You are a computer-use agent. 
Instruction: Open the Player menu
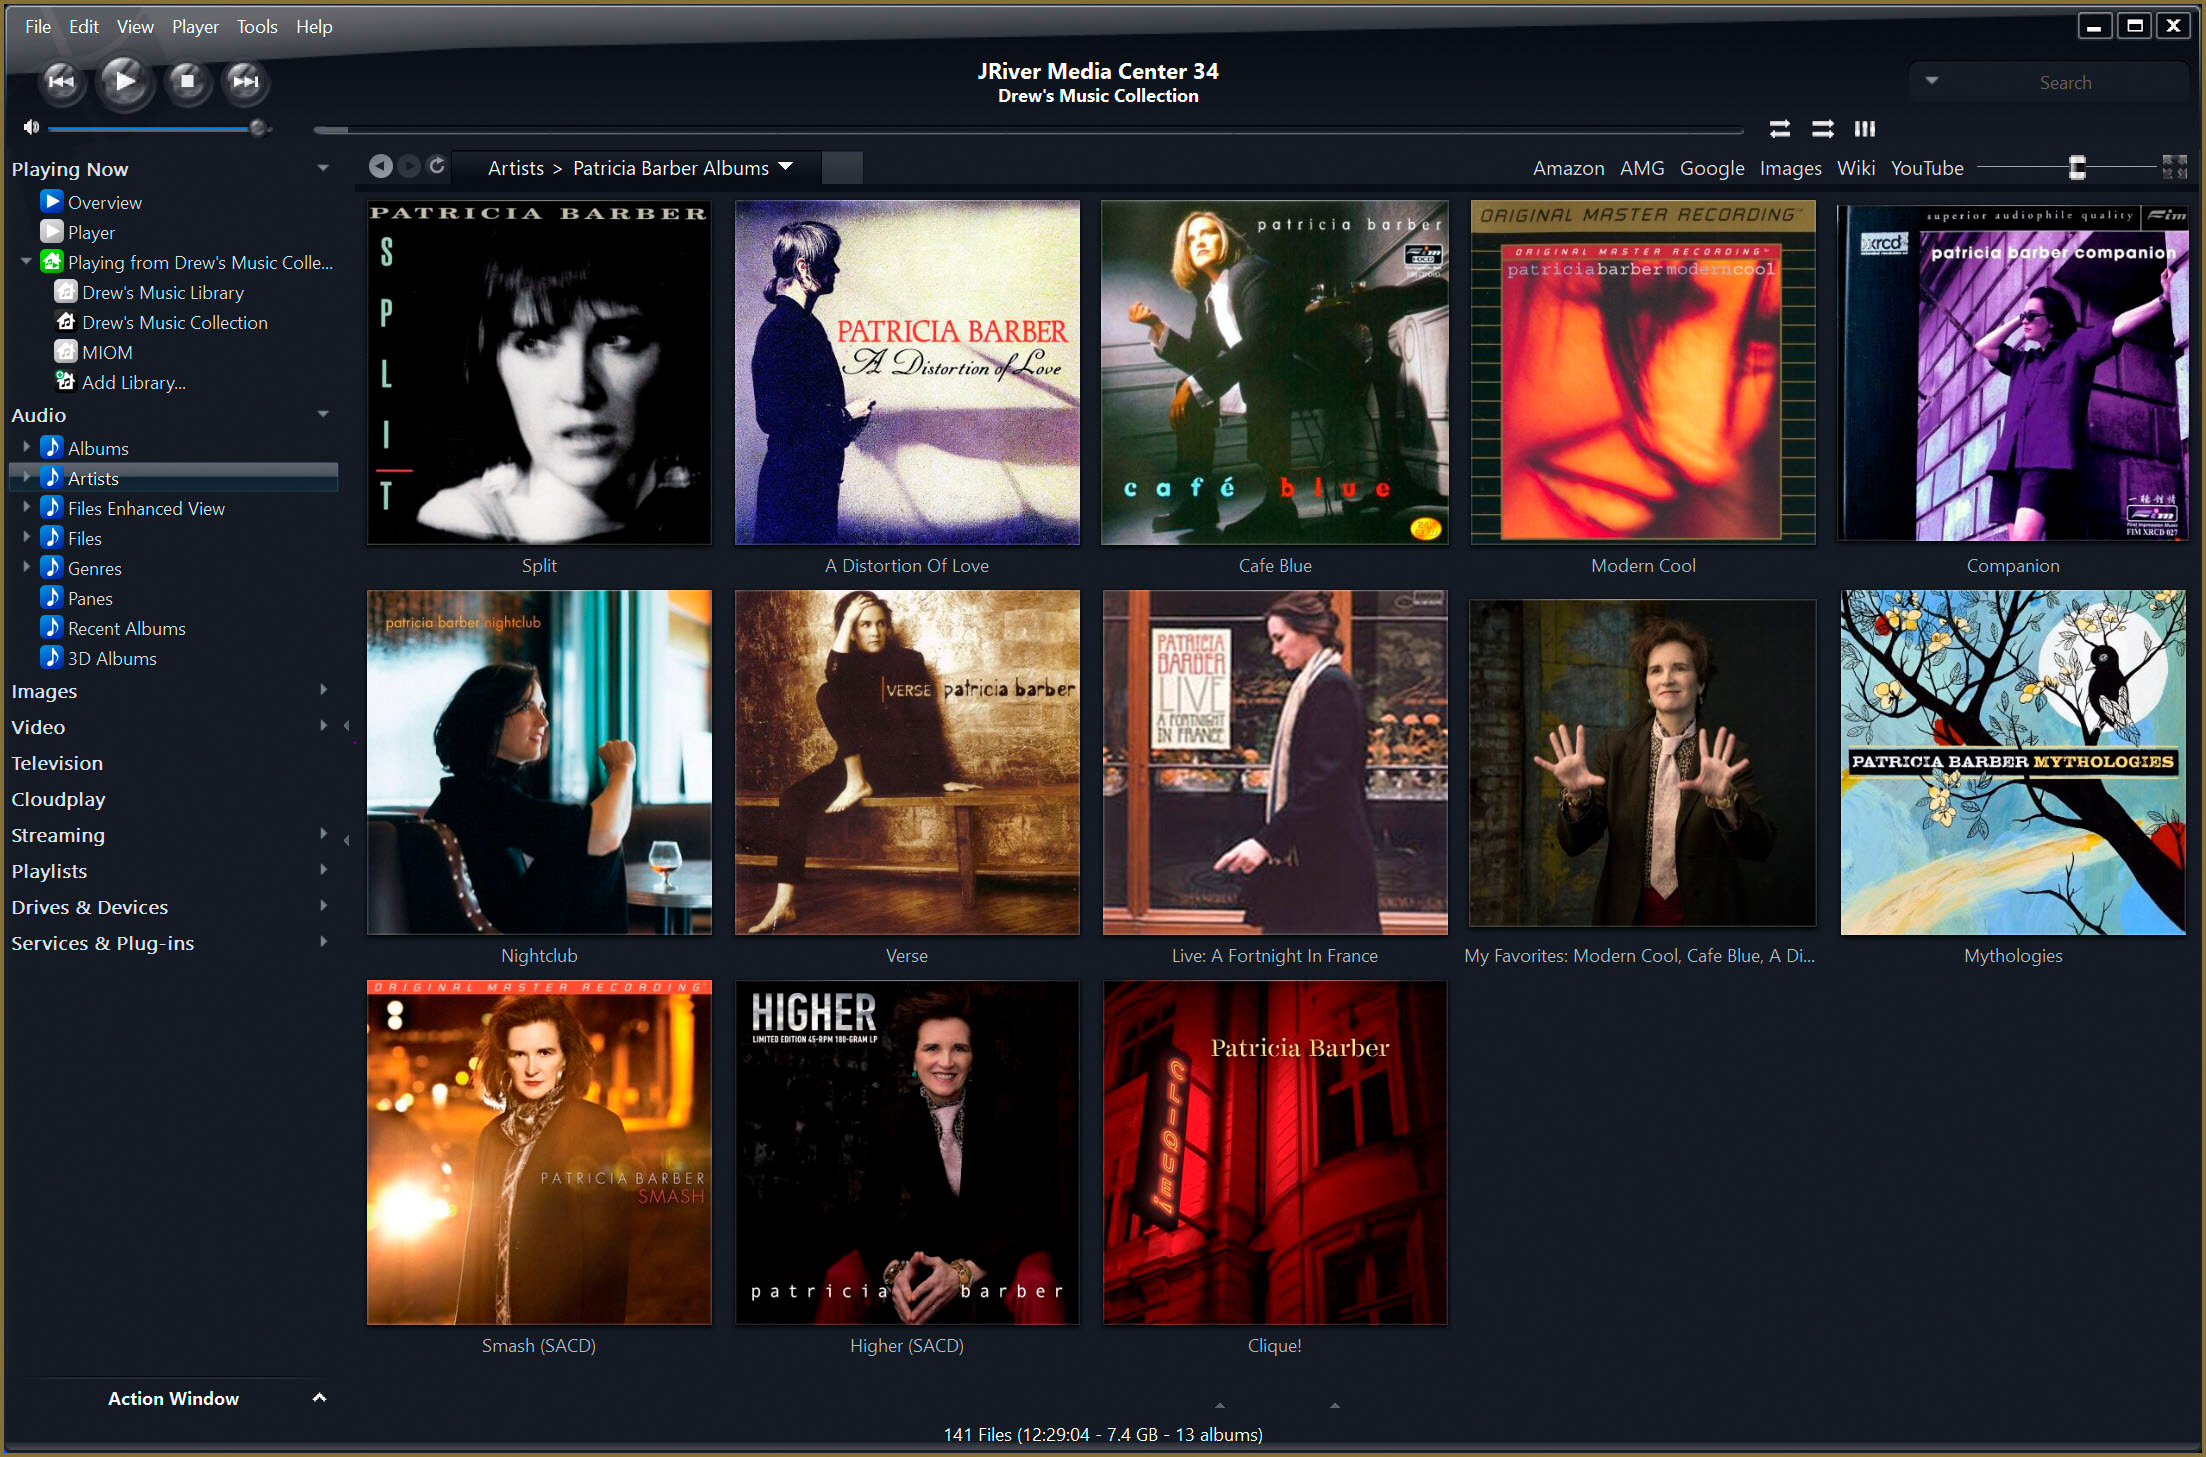point(195,27)
